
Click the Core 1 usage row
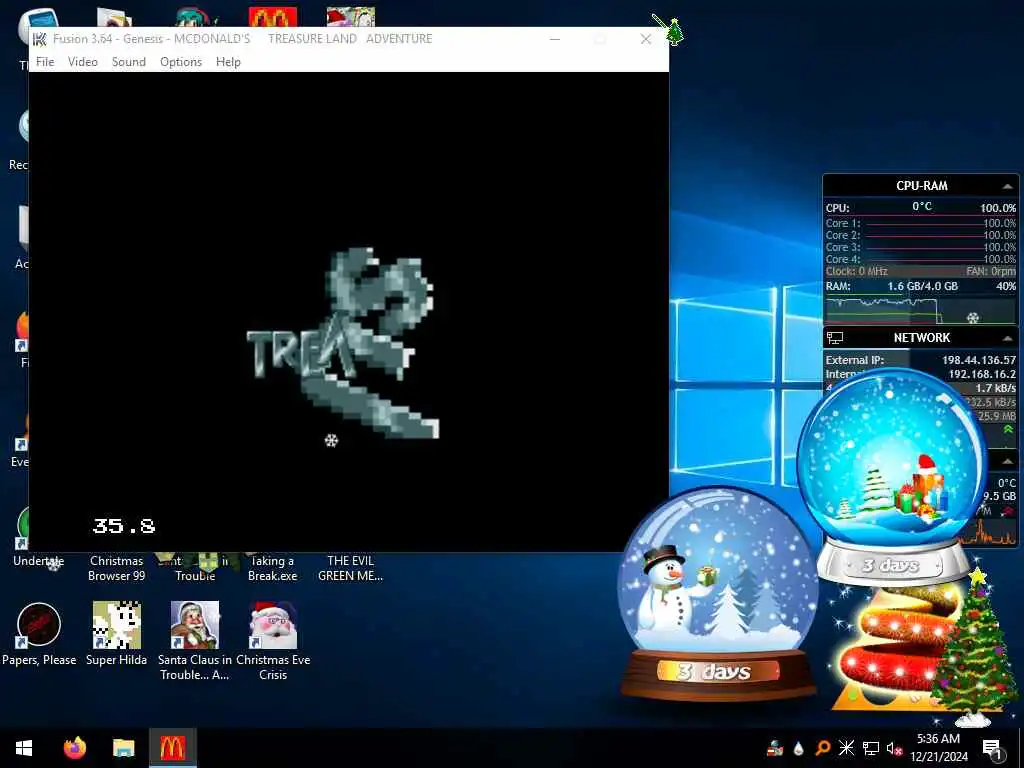click(920, 223)
